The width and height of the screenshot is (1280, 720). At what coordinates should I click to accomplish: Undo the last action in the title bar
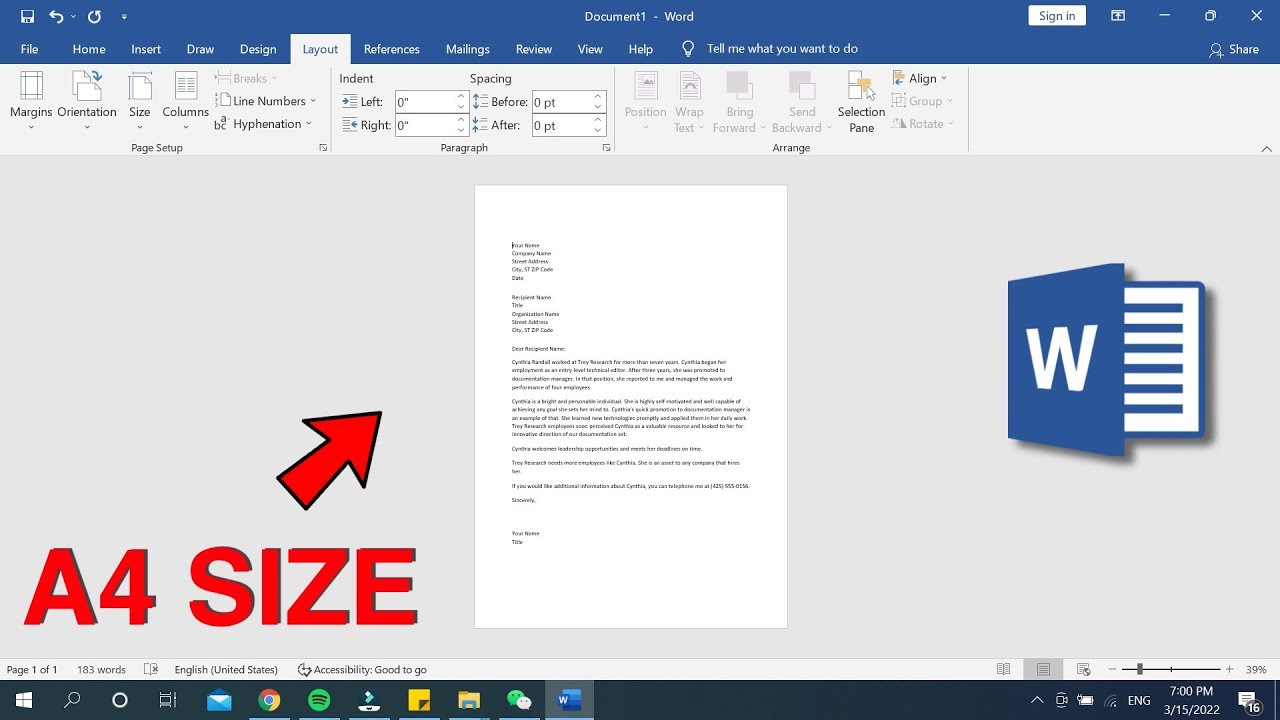(56, 16)
